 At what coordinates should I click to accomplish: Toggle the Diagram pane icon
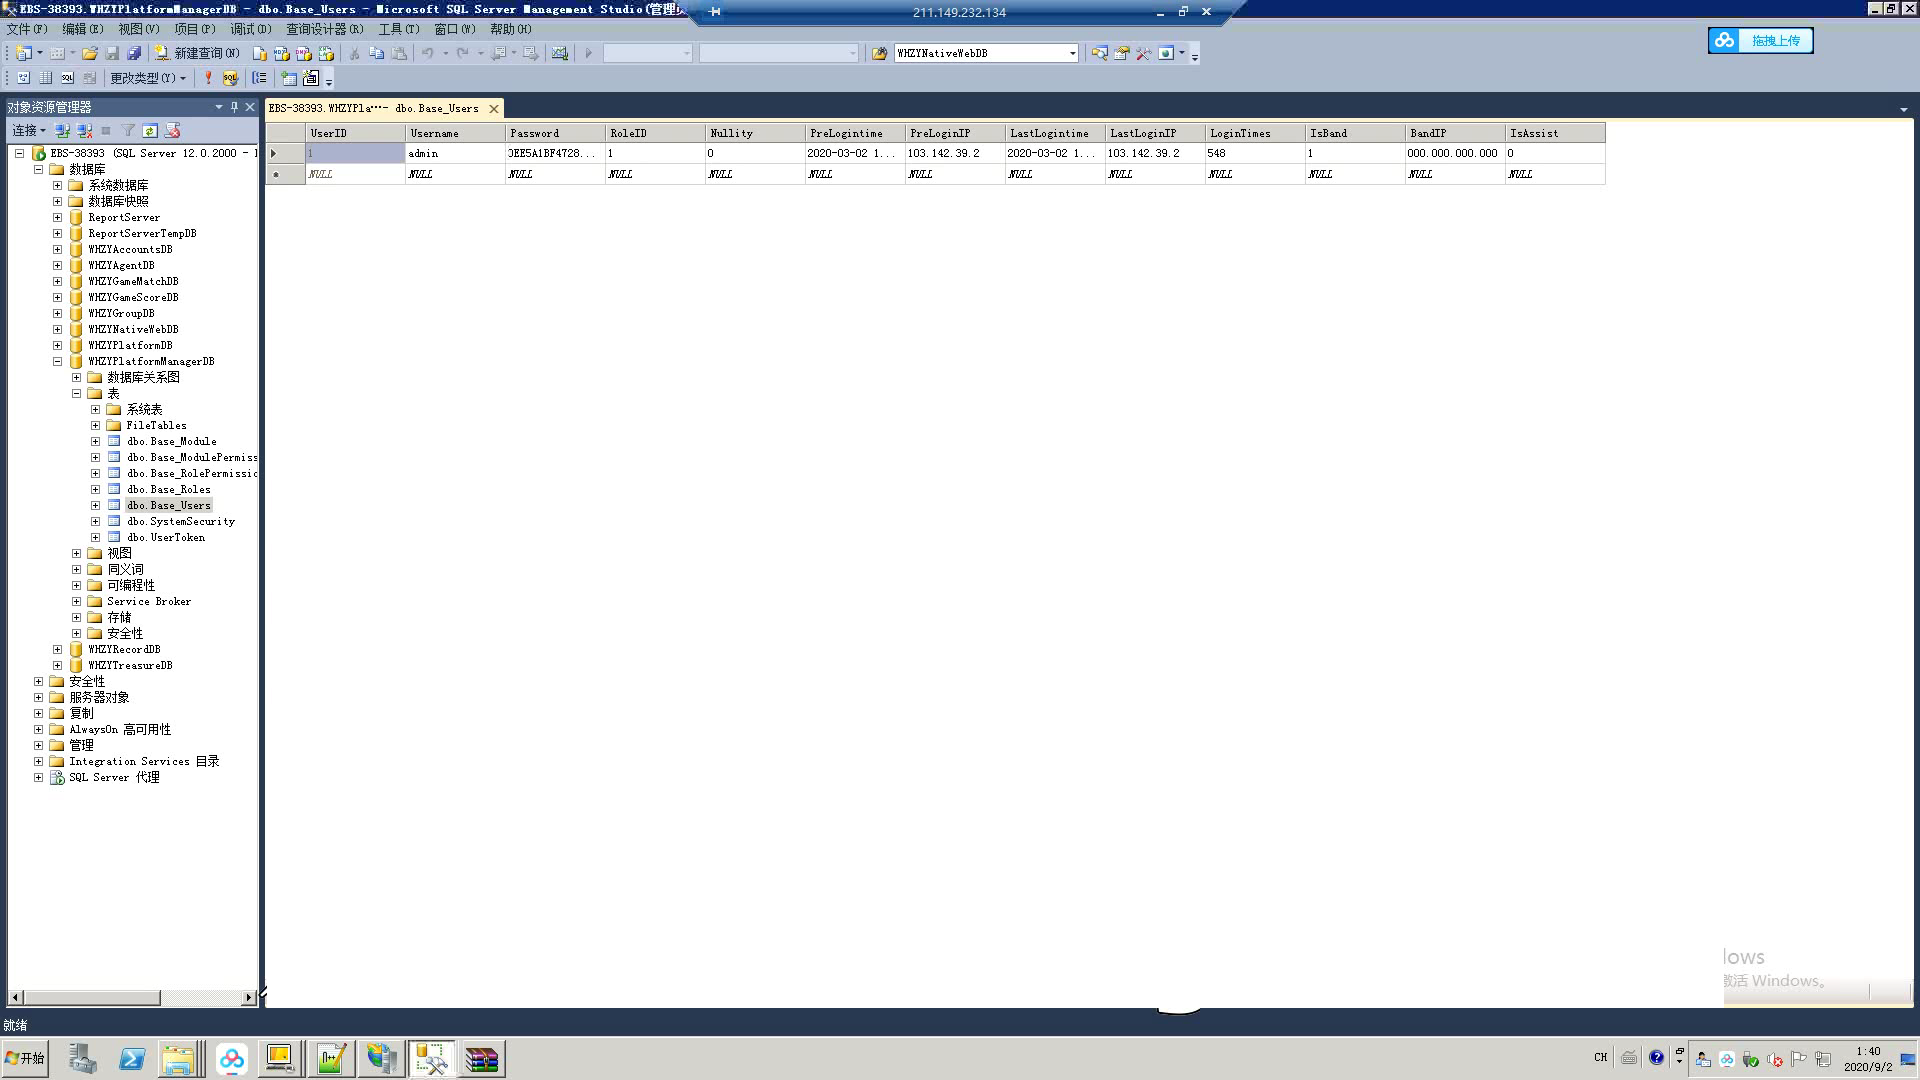tap(23, 78)
